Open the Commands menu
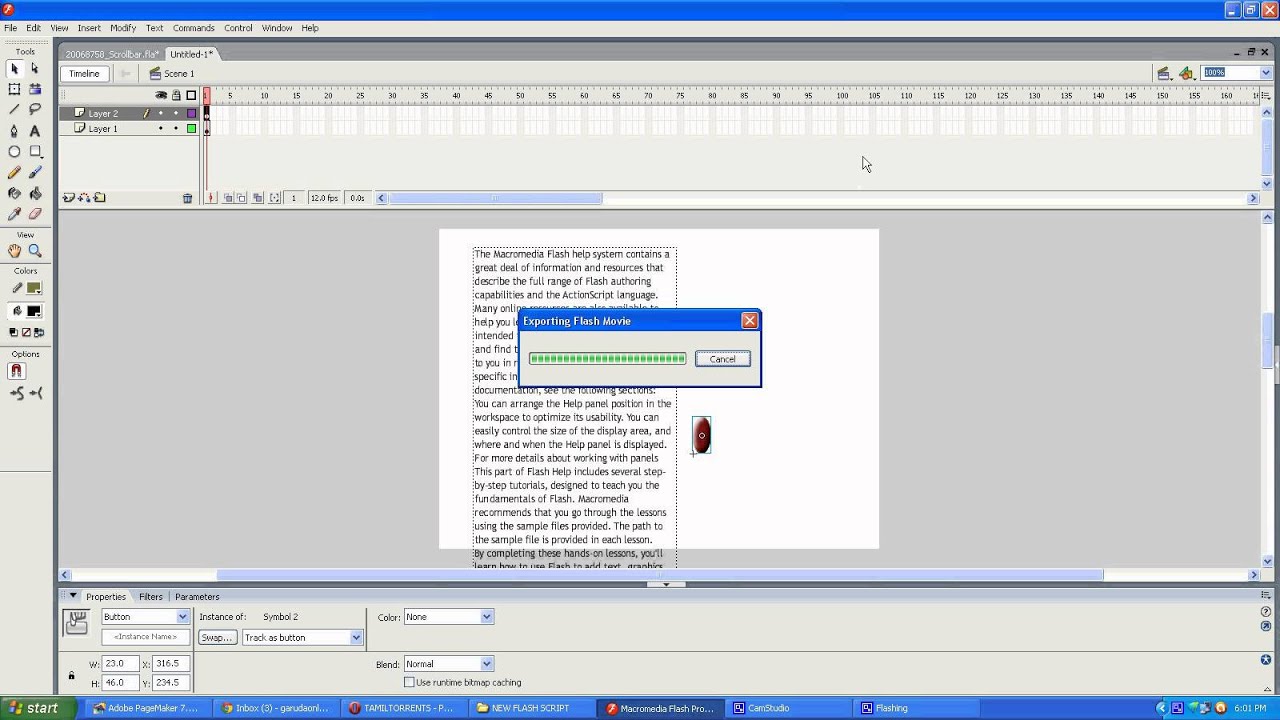The width and height of the screenshot is (1280, 720). pos(193,28)
